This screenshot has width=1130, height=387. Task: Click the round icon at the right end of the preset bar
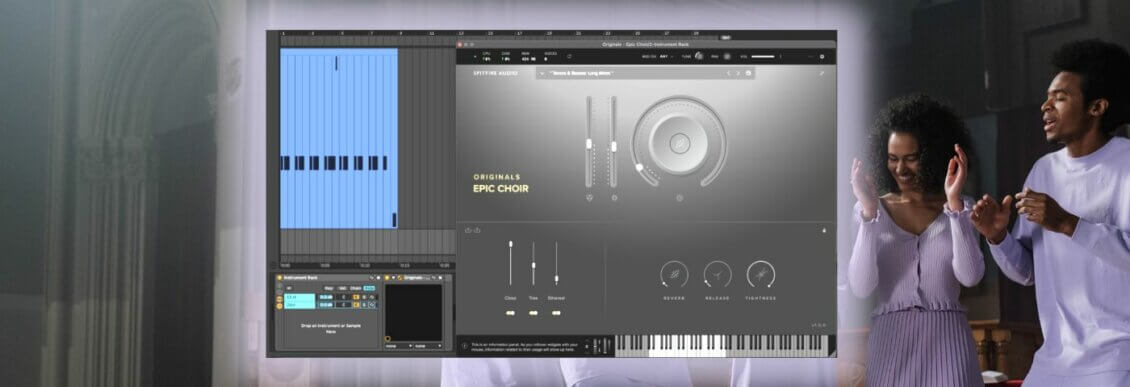point(748,73)
